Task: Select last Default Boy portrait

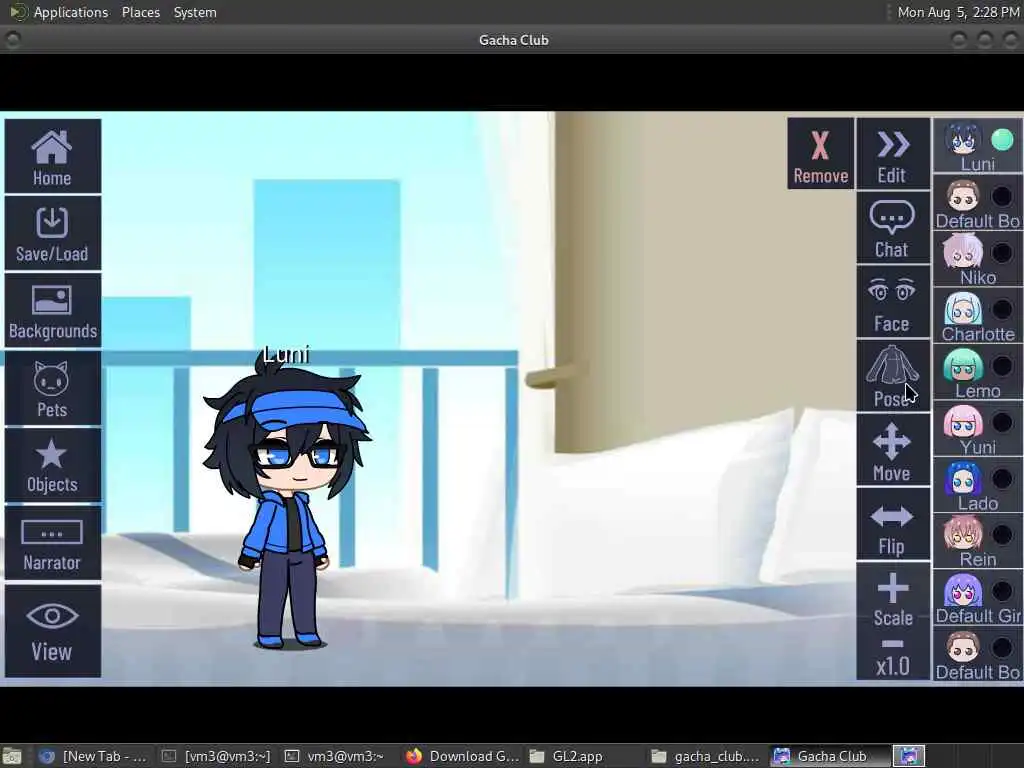Action: pos(963,648)
